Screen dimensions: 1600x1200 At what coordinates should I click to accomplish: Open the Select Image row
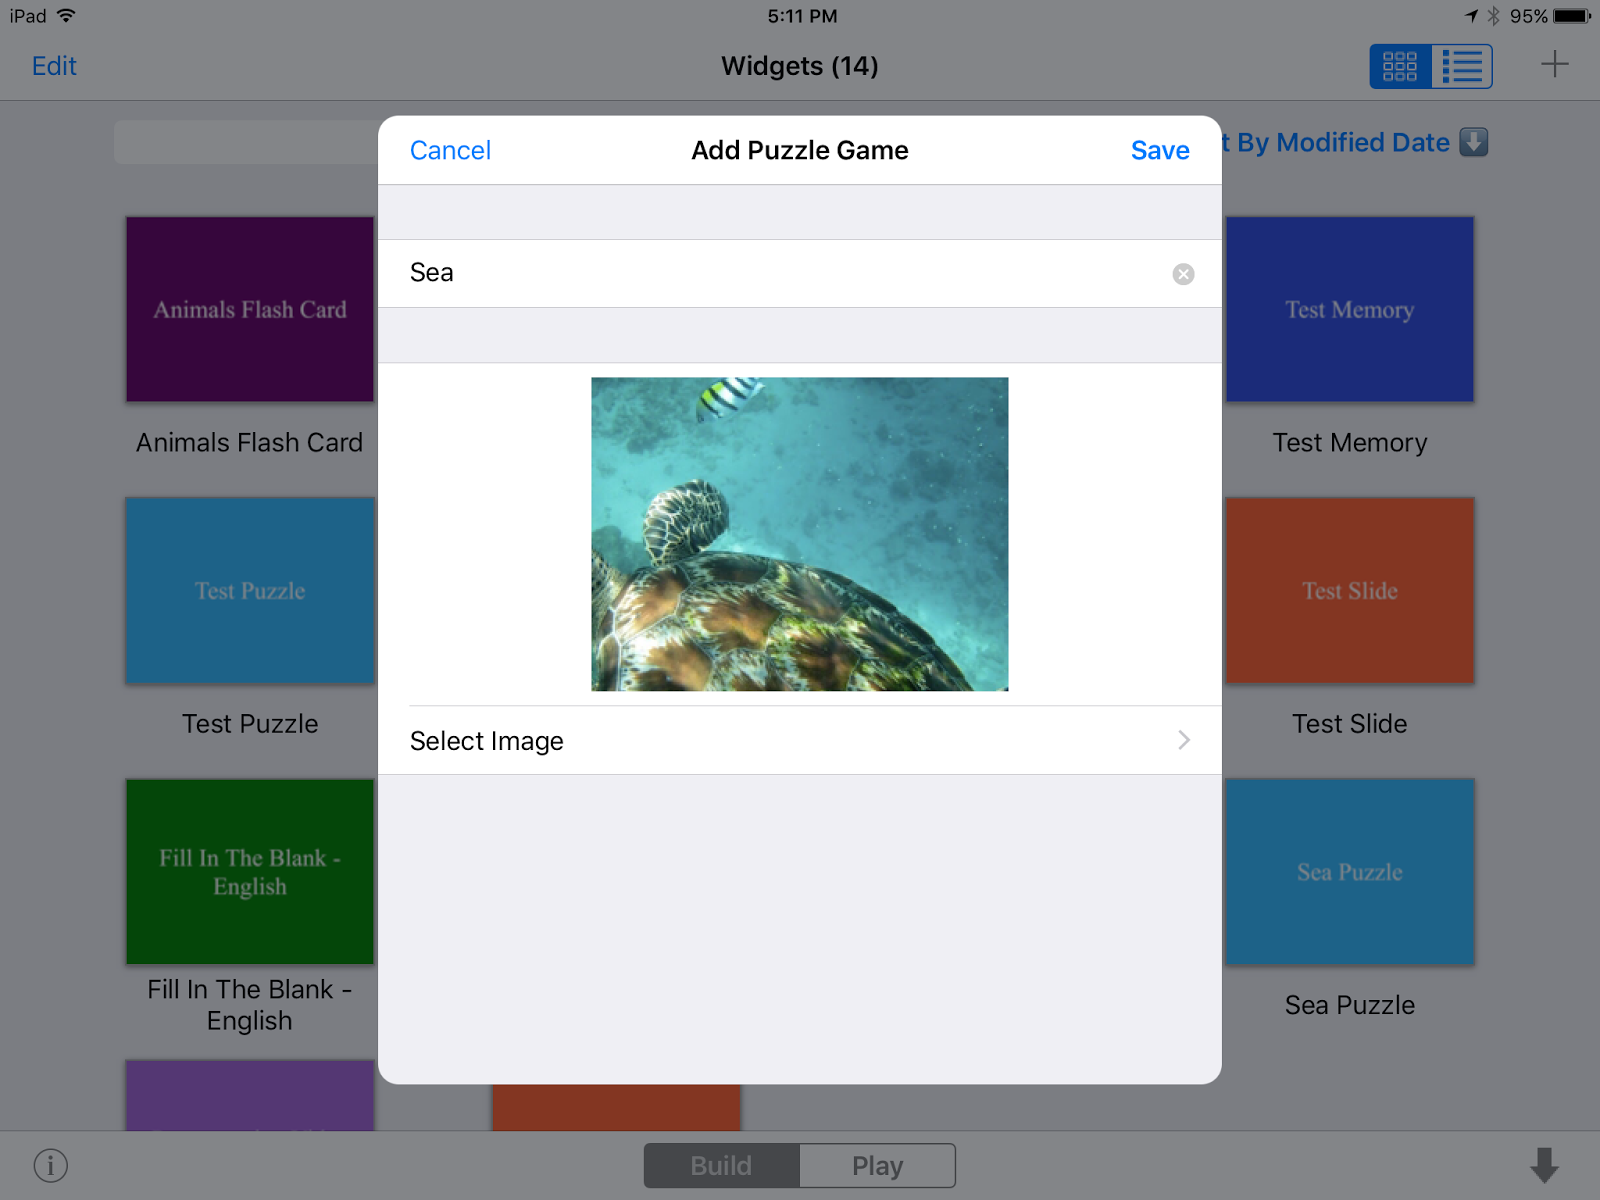coord(800,741)
